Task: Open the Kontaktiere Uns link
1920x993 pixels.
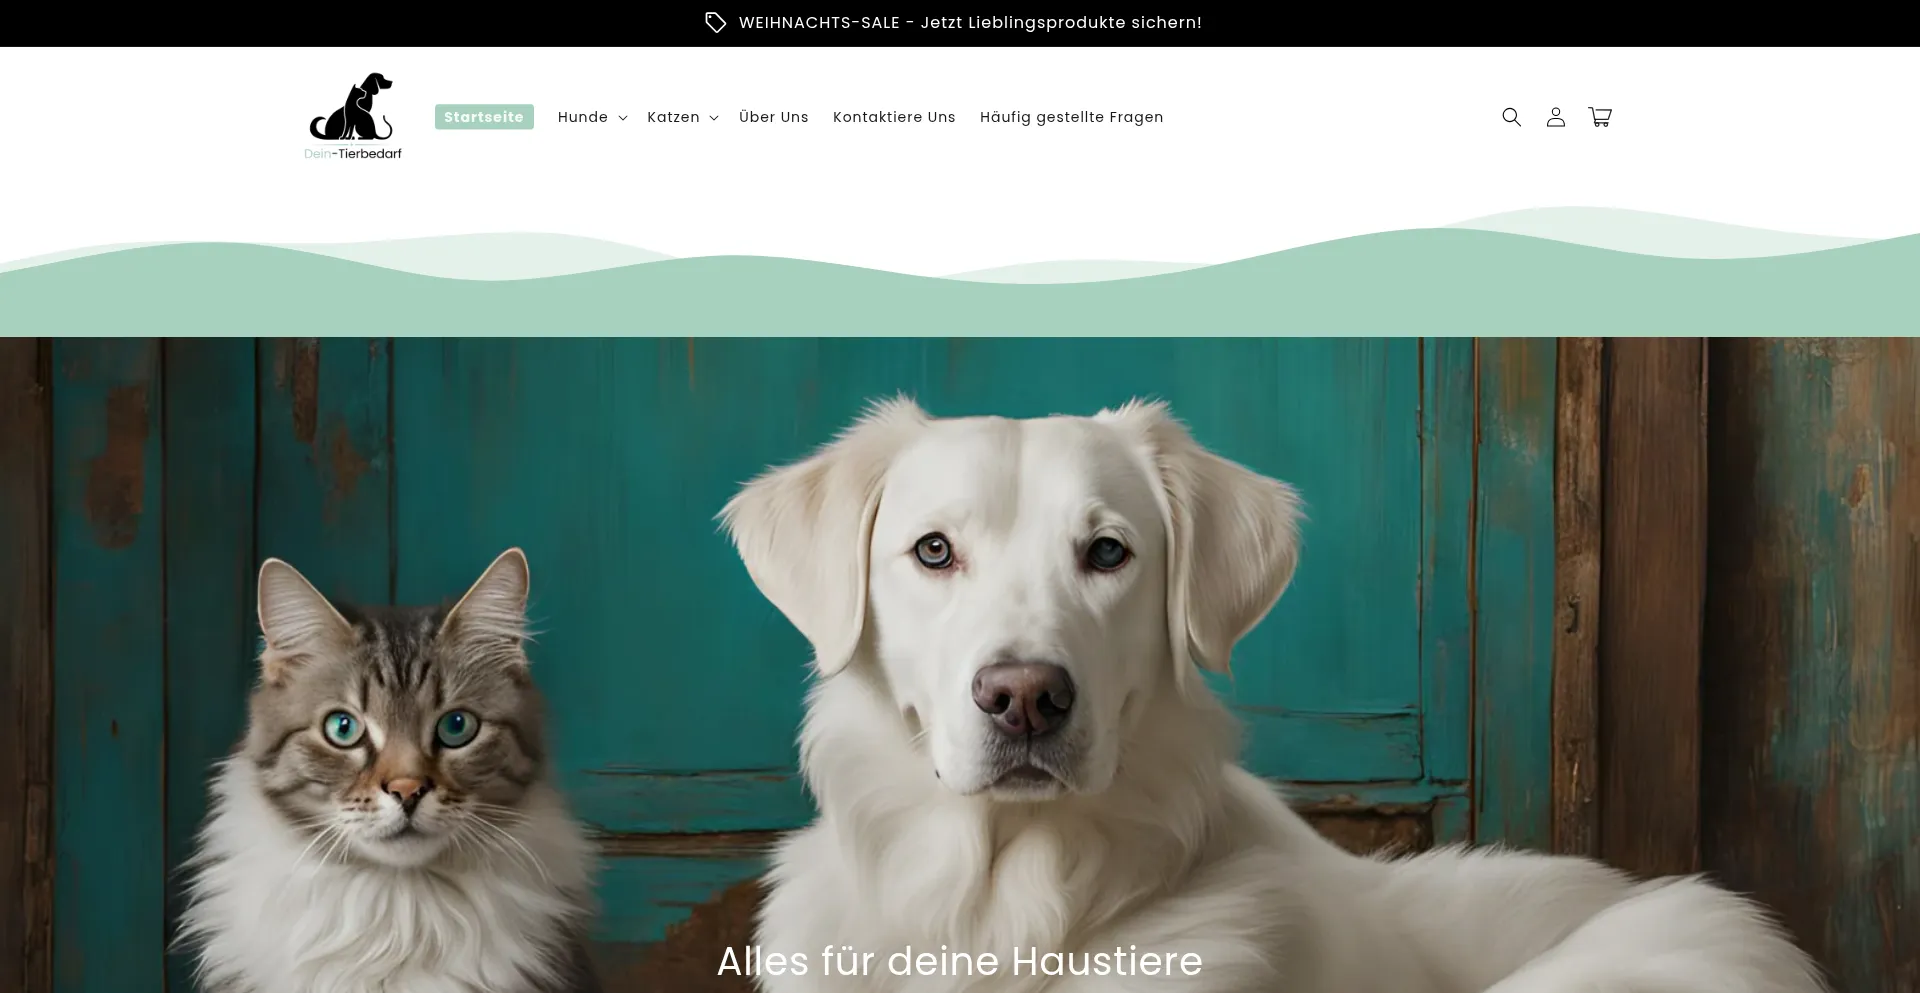Action: [x=894, y=117]
